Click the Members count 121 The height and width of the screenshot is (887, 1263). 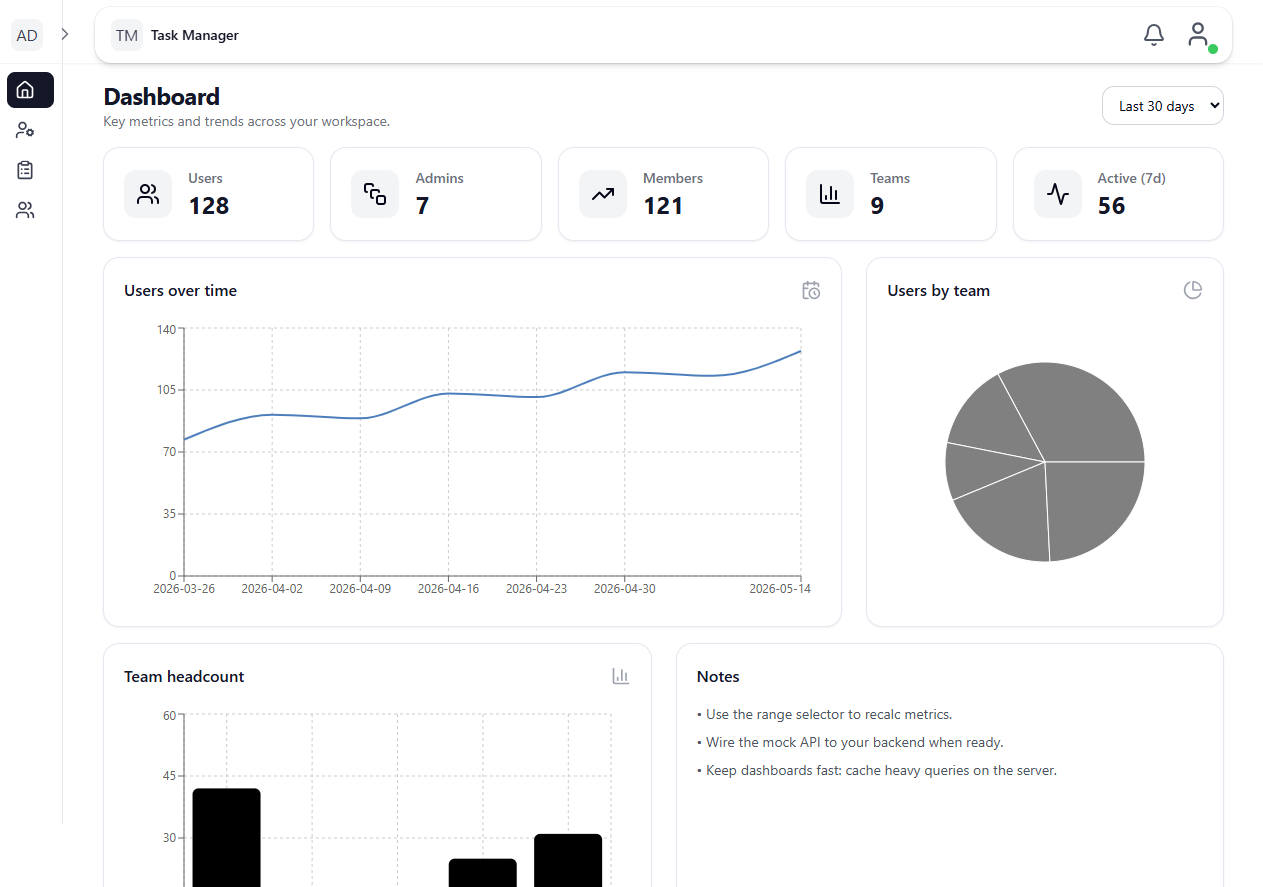tap(663, 206)
